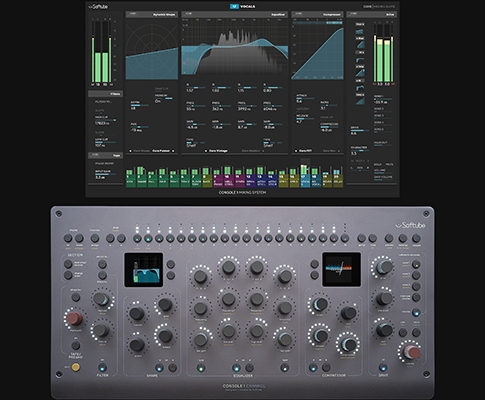Image resolution: width=485 pixels, height=400 pixels.
Task: Open the Dynamic Shape section header
Action: [152, 14]
